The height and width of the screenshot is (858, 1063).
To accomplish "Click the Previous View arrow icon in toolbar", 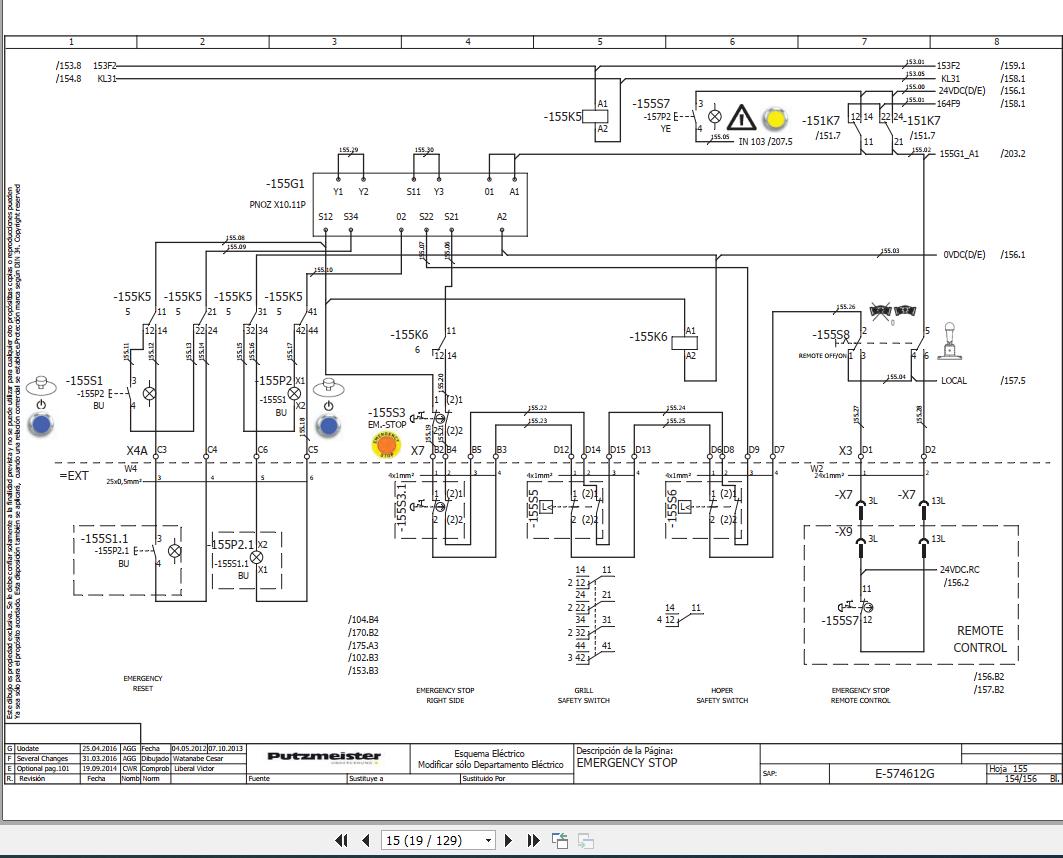I will (558, 841).
